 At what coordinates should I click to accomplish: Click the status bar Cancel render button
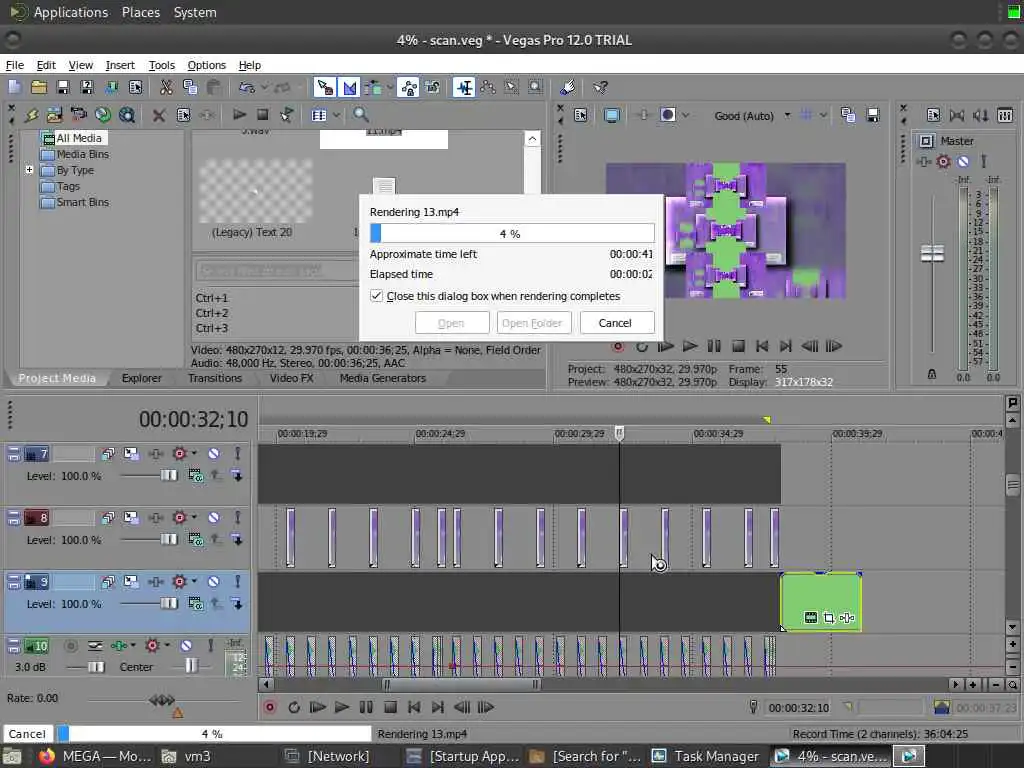(27, 734)
